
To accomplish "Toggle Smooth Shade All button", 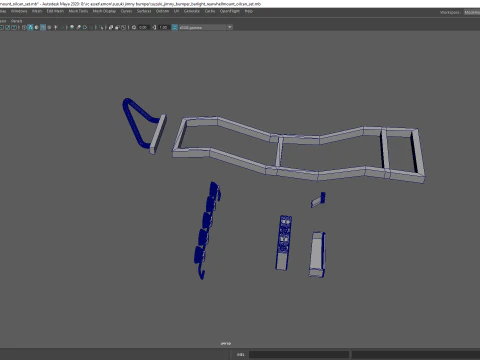I will (30, 27).
